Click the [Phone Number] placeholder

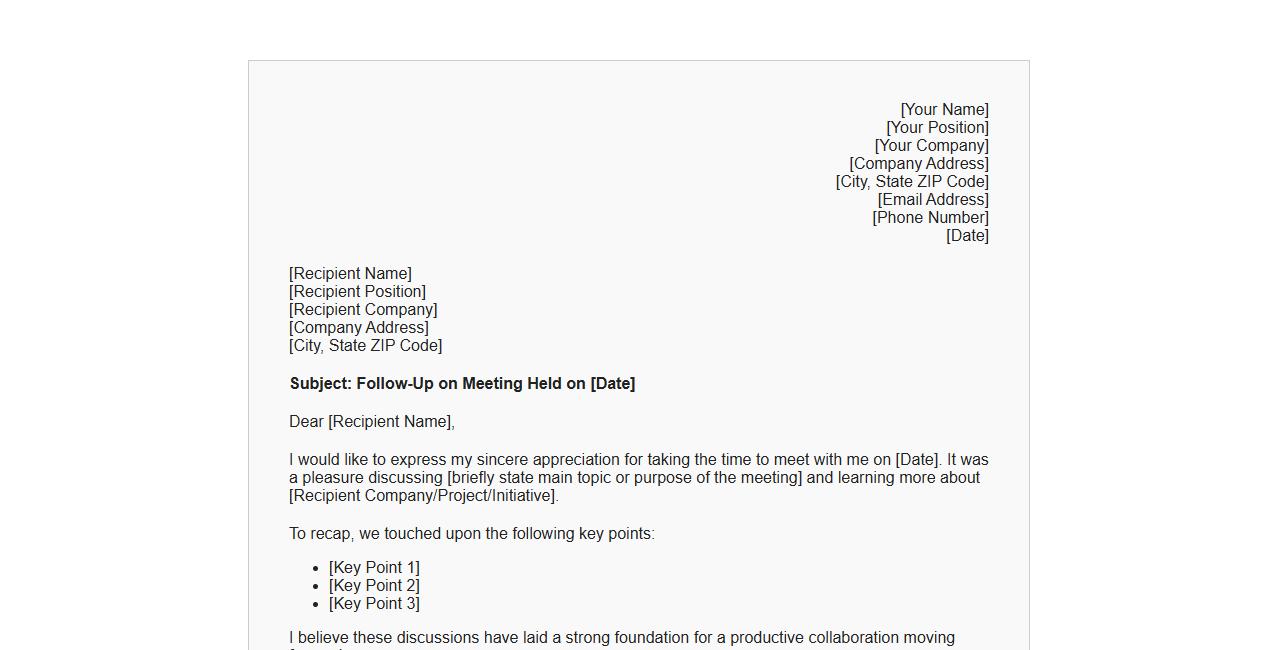tap(930, 218)
